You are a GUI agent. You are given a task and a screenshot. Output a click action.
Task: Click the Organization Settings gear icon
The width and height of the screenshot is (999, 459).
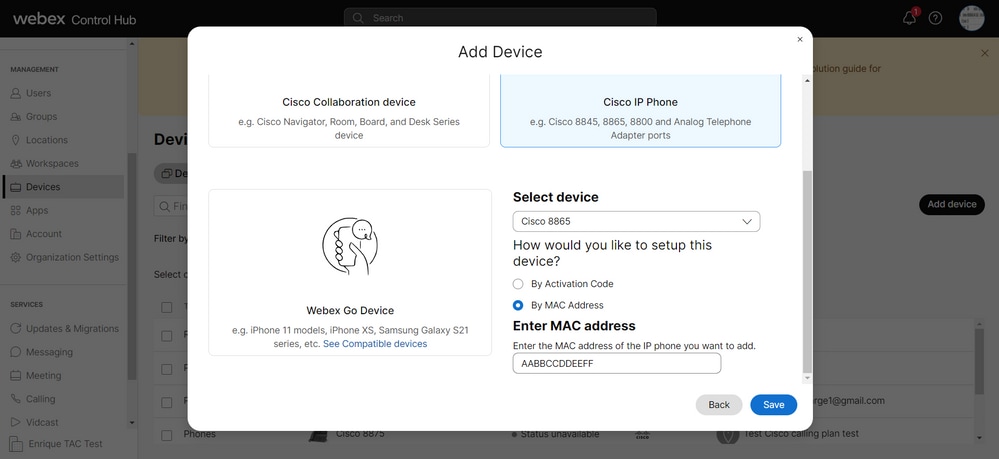16,258
